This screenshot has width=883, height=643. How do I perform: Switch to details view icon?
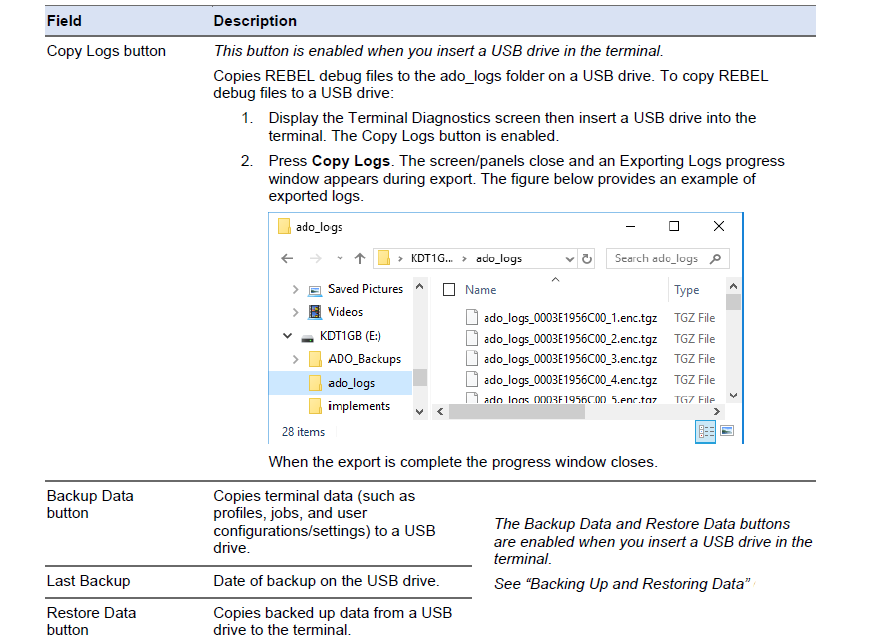706,432
